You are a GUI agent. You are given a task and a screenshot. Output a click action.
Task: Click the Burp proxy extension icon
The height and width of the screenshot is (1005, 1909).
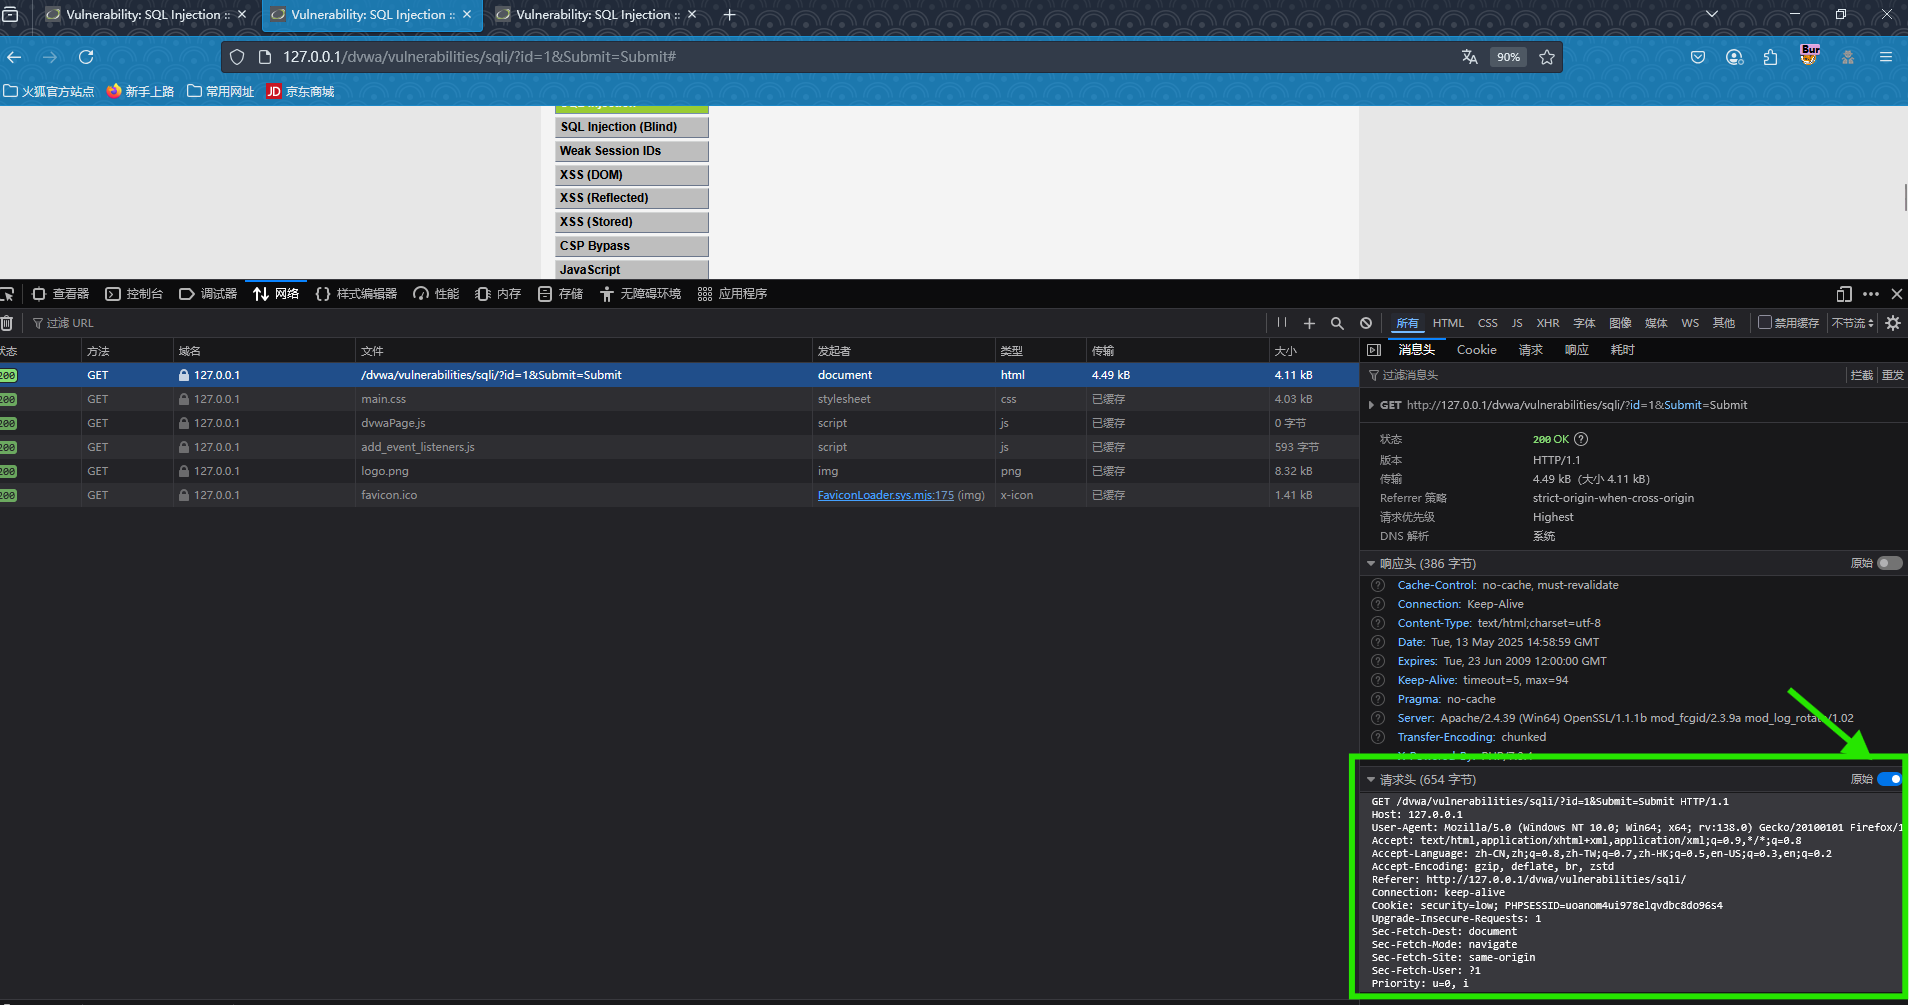[x=1809, y=55]
